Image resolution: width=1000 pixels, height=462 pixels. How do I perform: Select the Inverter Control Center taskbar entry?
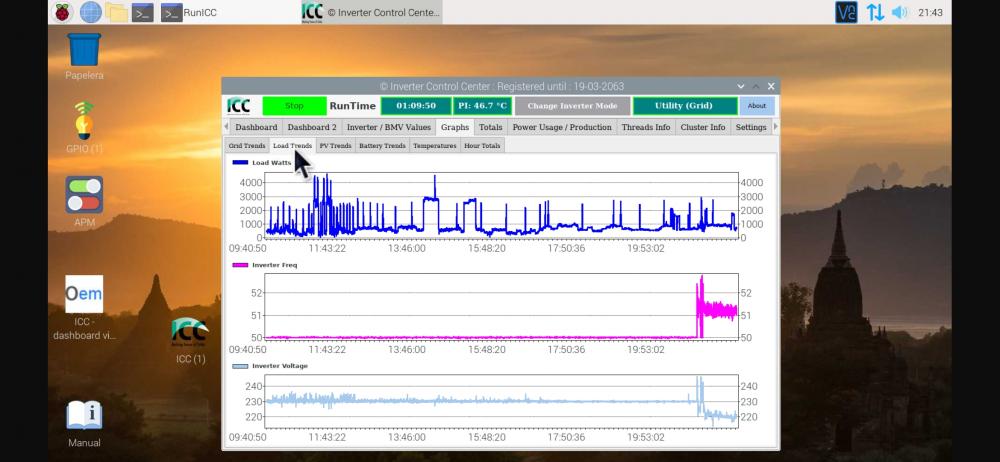(x=371, y=12)
